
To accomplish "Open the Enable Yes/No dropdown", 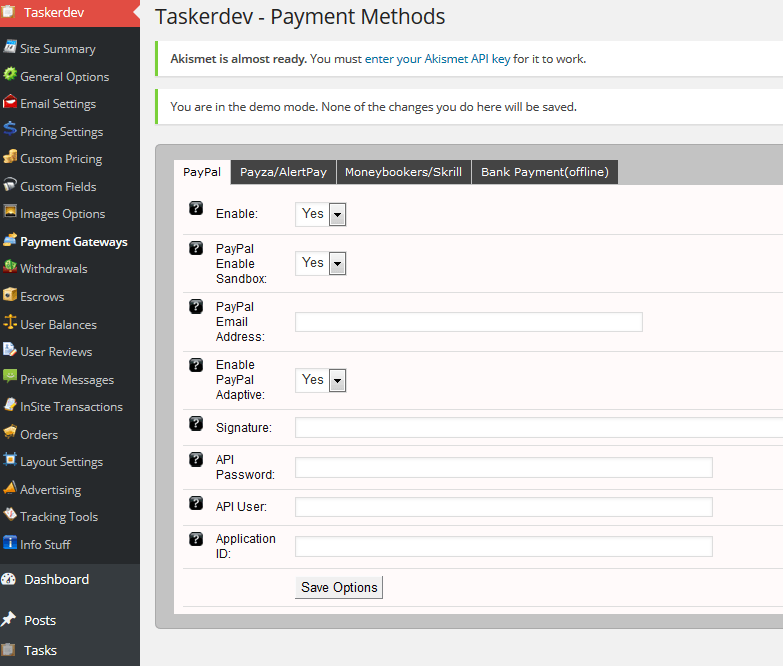I will coord(321,214).
